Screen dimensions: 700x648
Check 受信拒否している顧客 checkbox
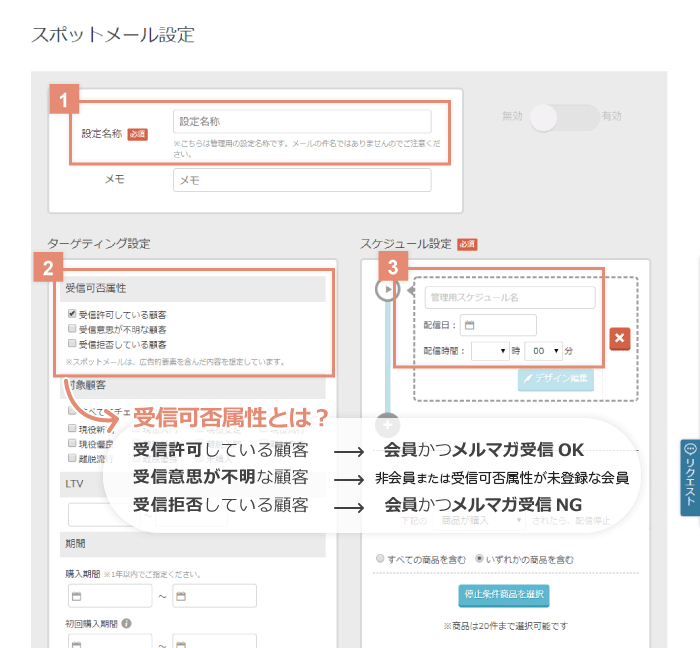point(71,344)
